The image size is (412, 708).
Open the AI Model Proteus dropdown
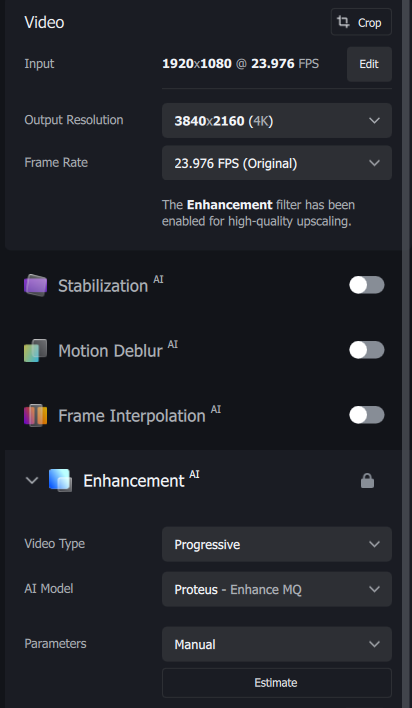click(276, 589)
